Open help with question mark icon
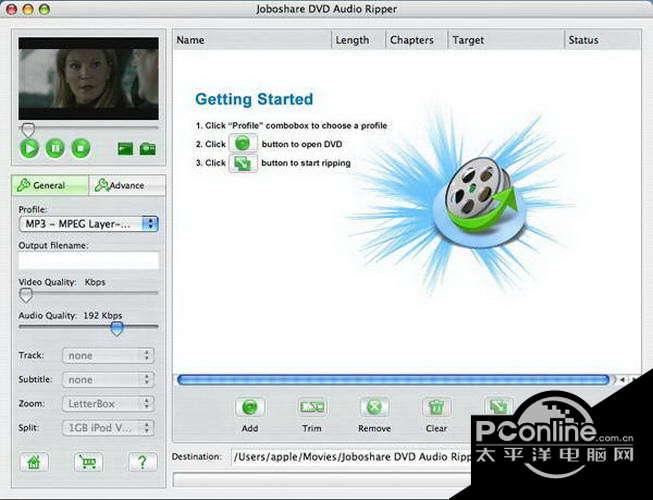This screenshot has width=653, height=500. tap(142, 462)
